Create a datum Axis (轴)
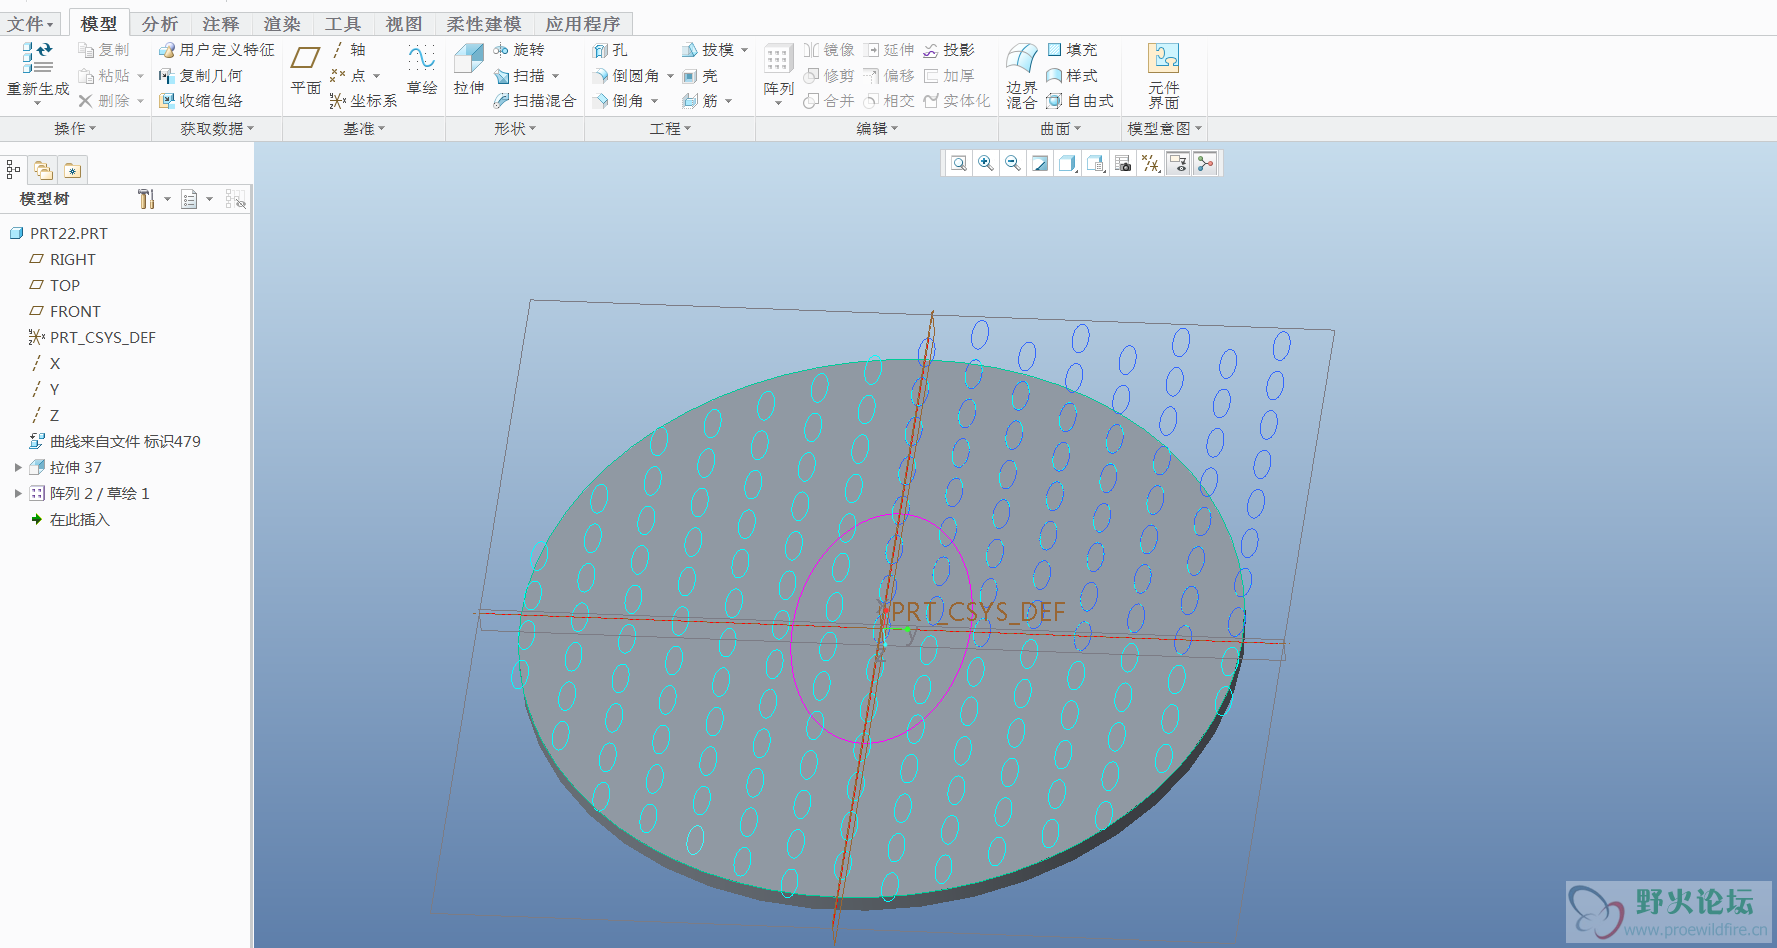 (348, 50)
